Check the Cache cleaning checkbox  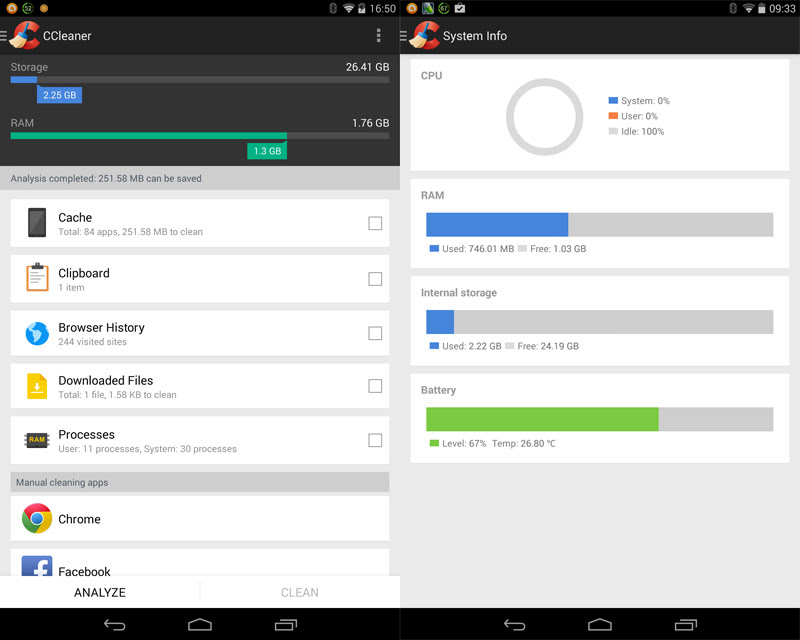(375, 223)
